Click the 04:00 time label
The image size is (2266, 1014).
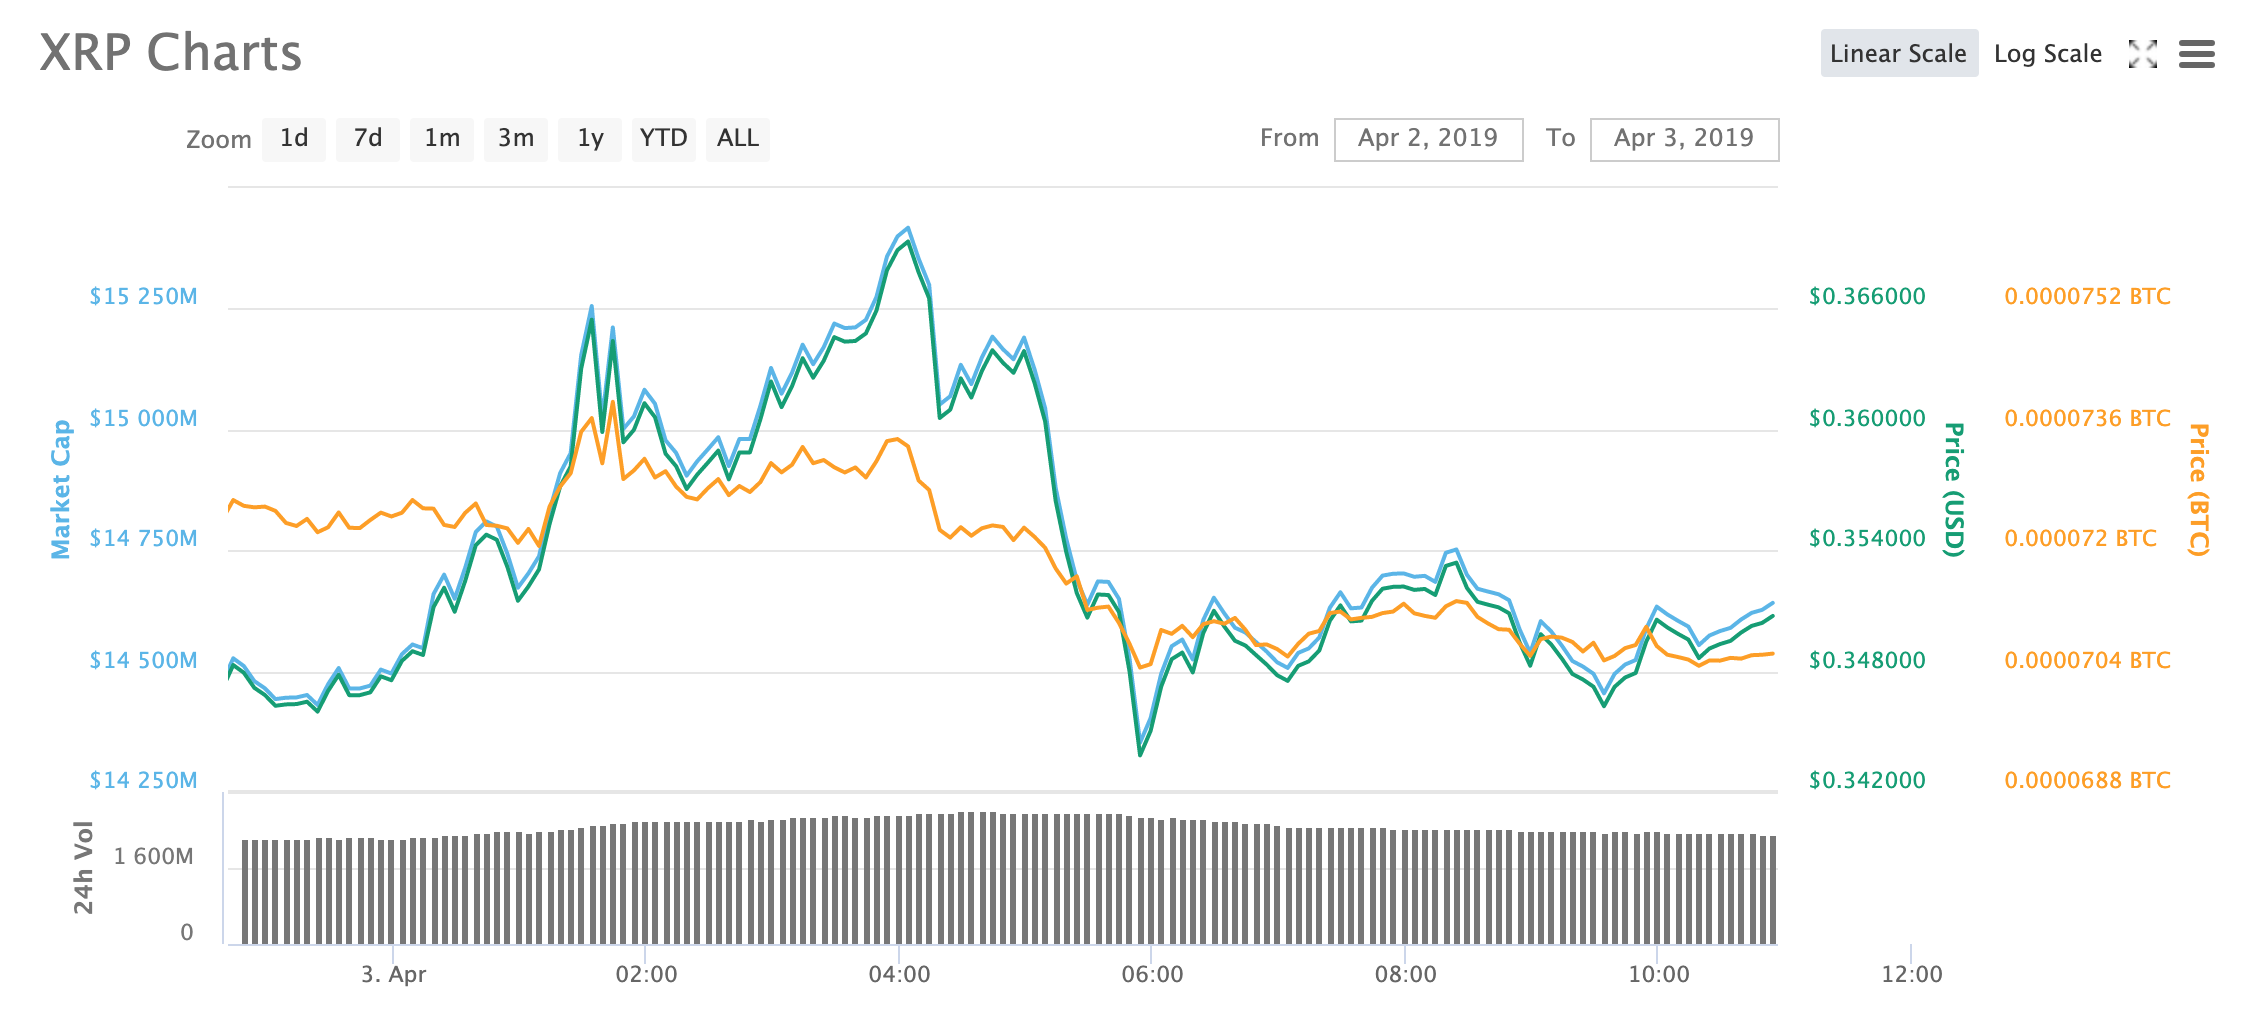tap(899, 974)
